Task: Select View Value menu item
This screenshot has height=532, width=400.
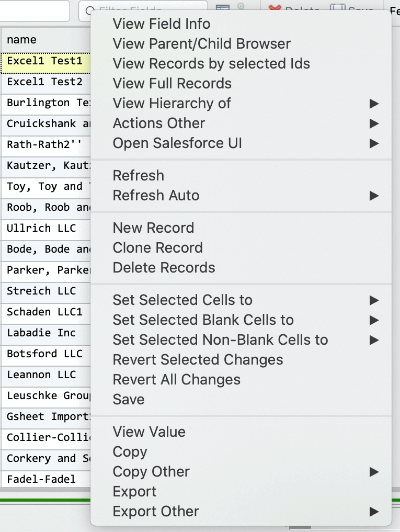Action: [241, 432]
